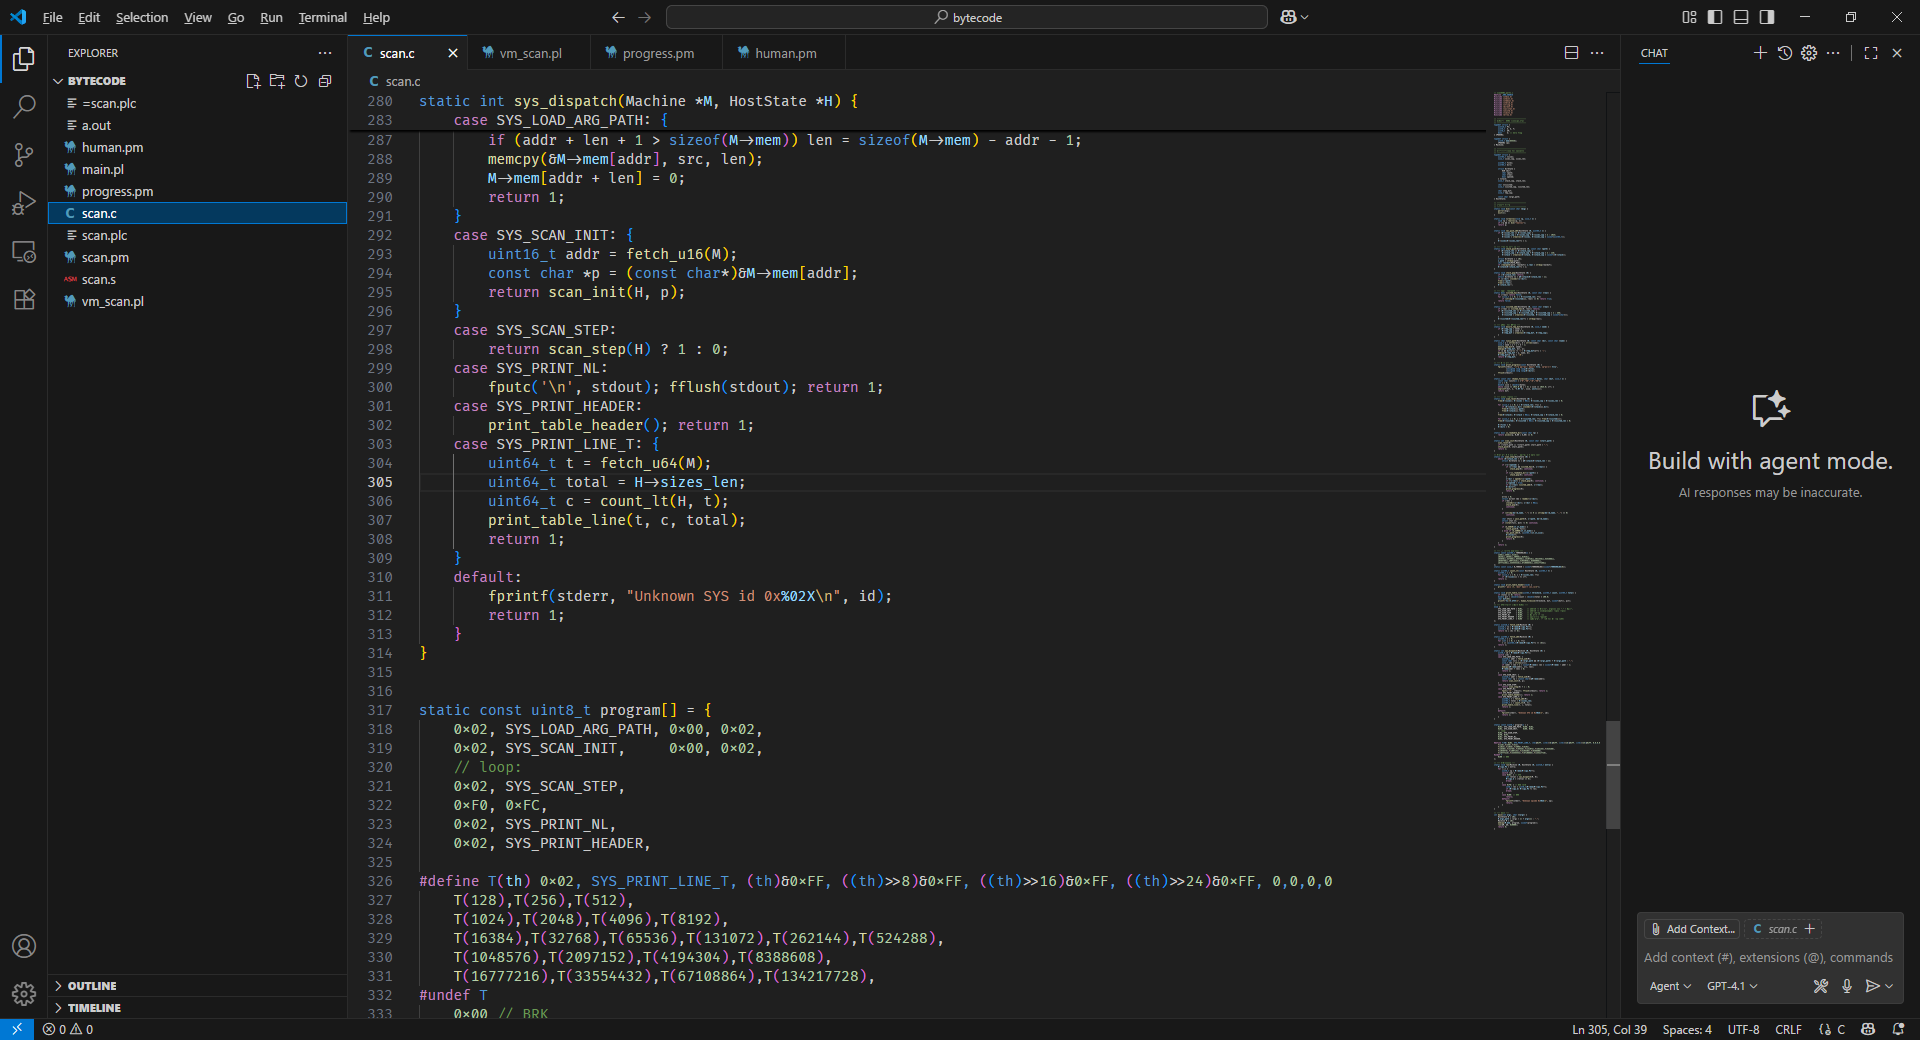1920x1040 pixels.
Task: Open the Terminal menu
Action: (322, 17)
